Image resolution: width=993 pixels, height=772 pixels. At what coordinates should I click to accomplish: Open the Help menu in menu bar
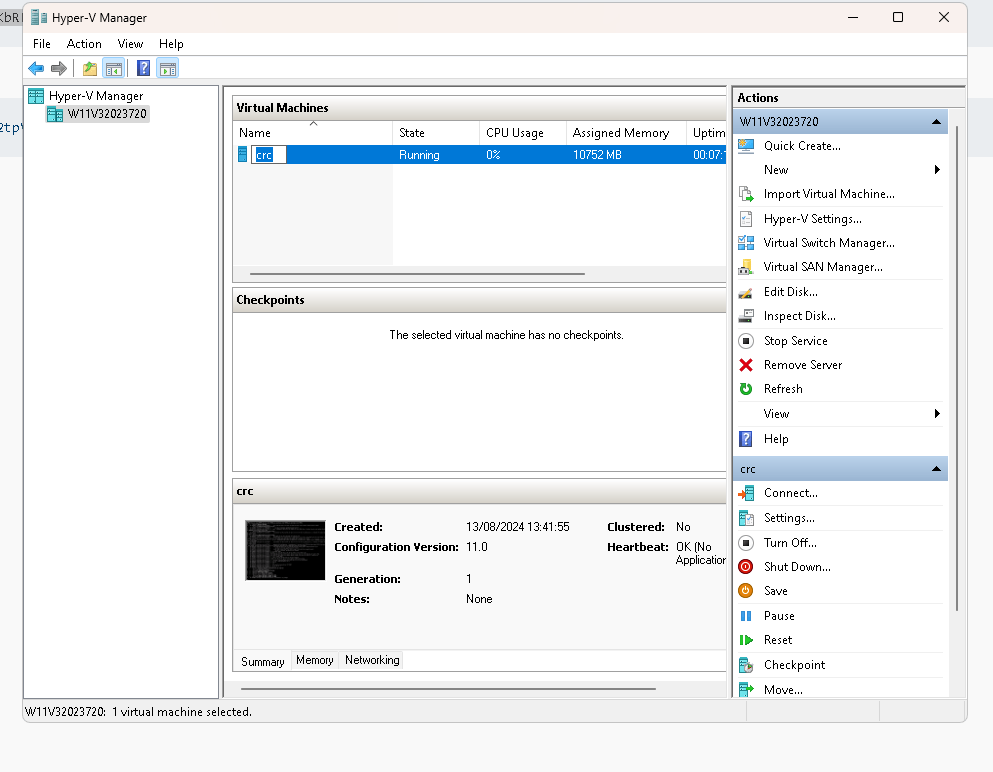[x=171, y=44]
